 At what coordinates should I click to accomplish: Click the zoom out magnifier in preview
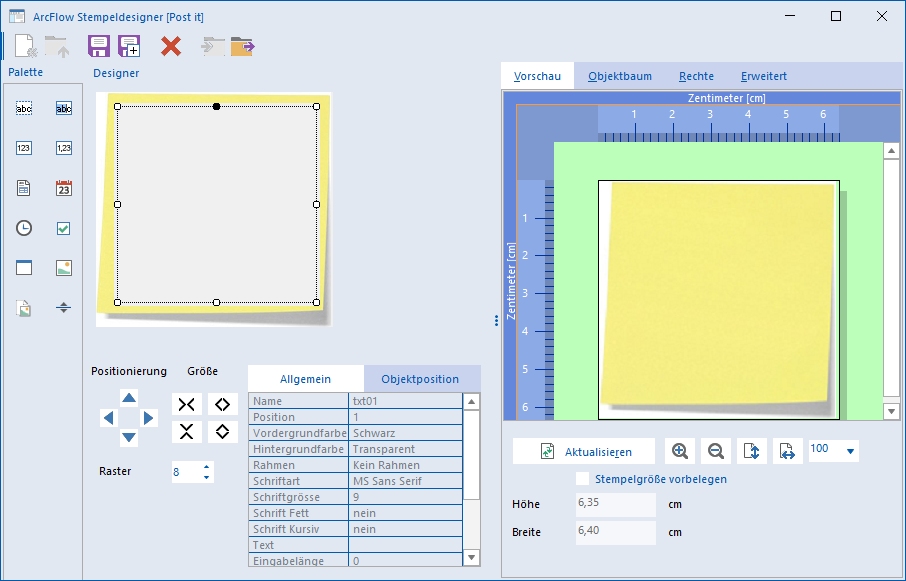[x=716, y=451]
